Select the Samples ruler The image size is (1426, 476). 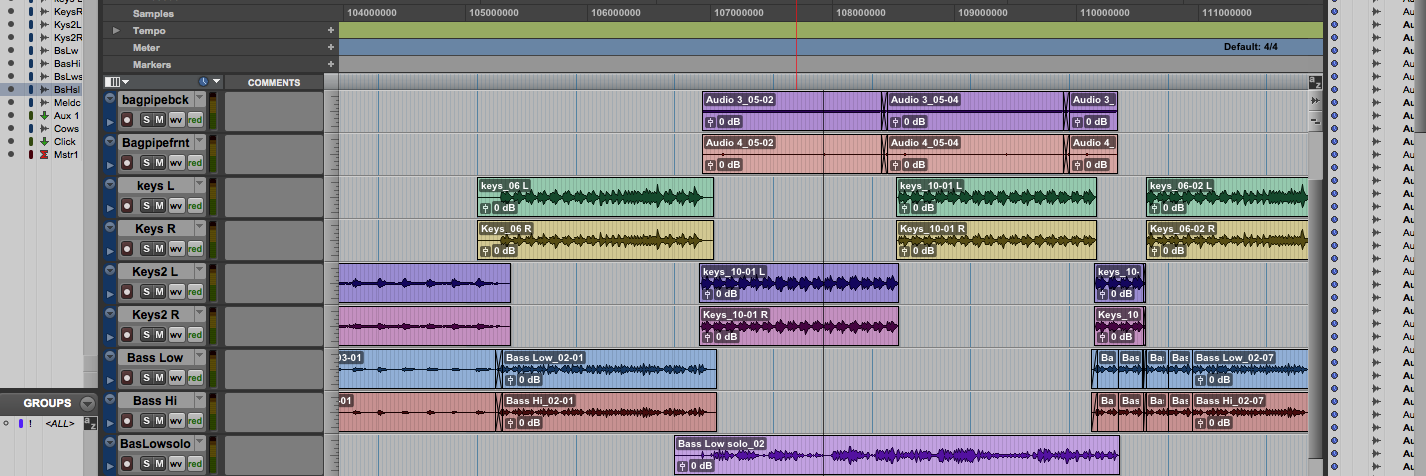[152, 14]
